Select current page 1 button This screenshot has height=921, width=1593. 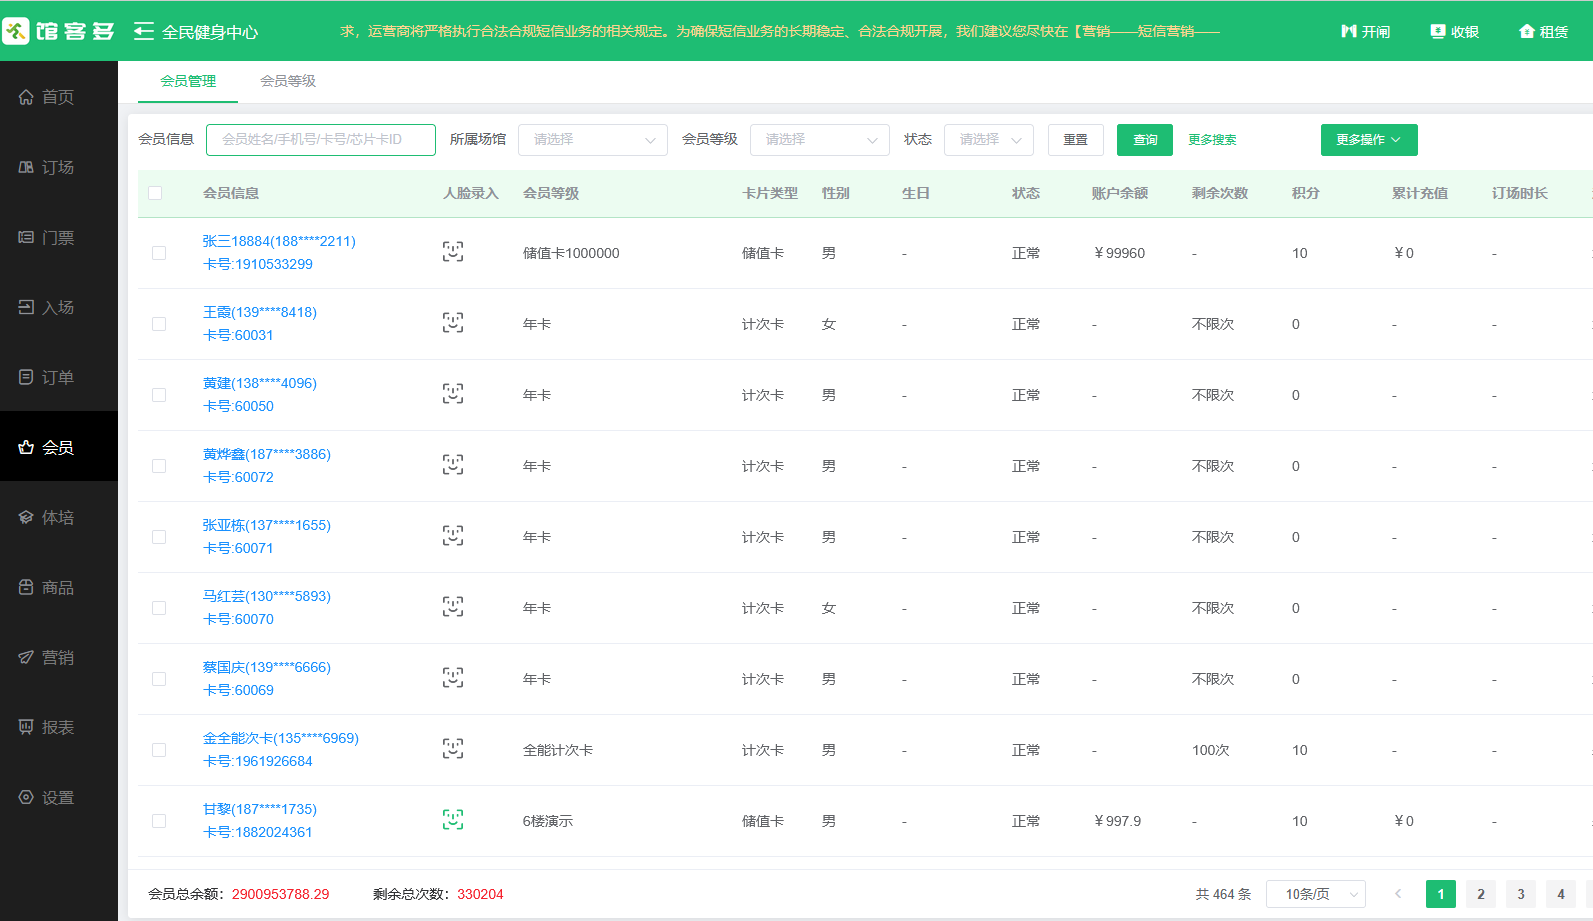1441,894
